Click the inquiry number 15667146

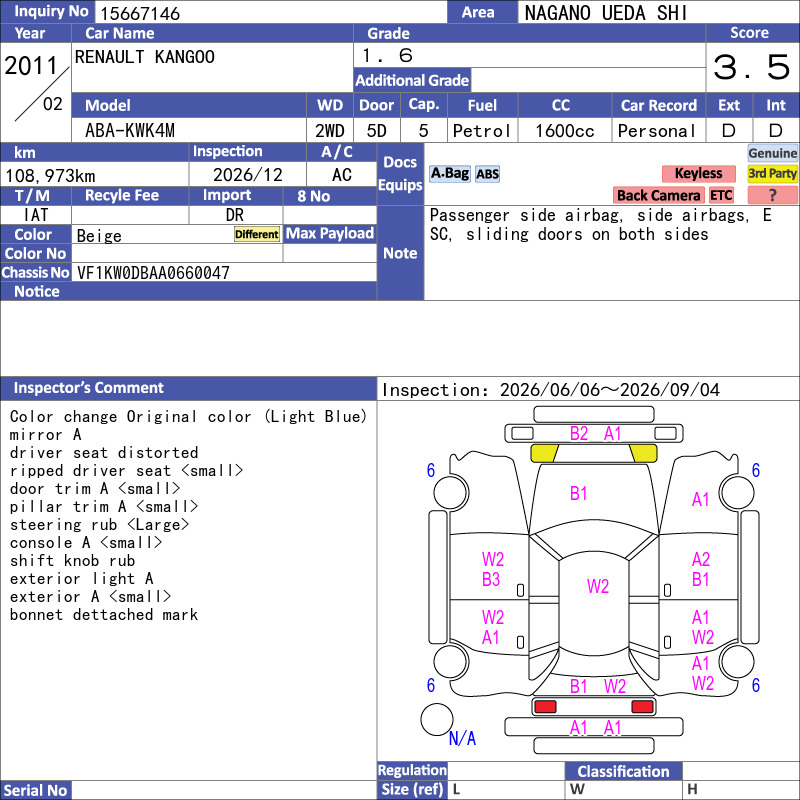tap(140, 13)
